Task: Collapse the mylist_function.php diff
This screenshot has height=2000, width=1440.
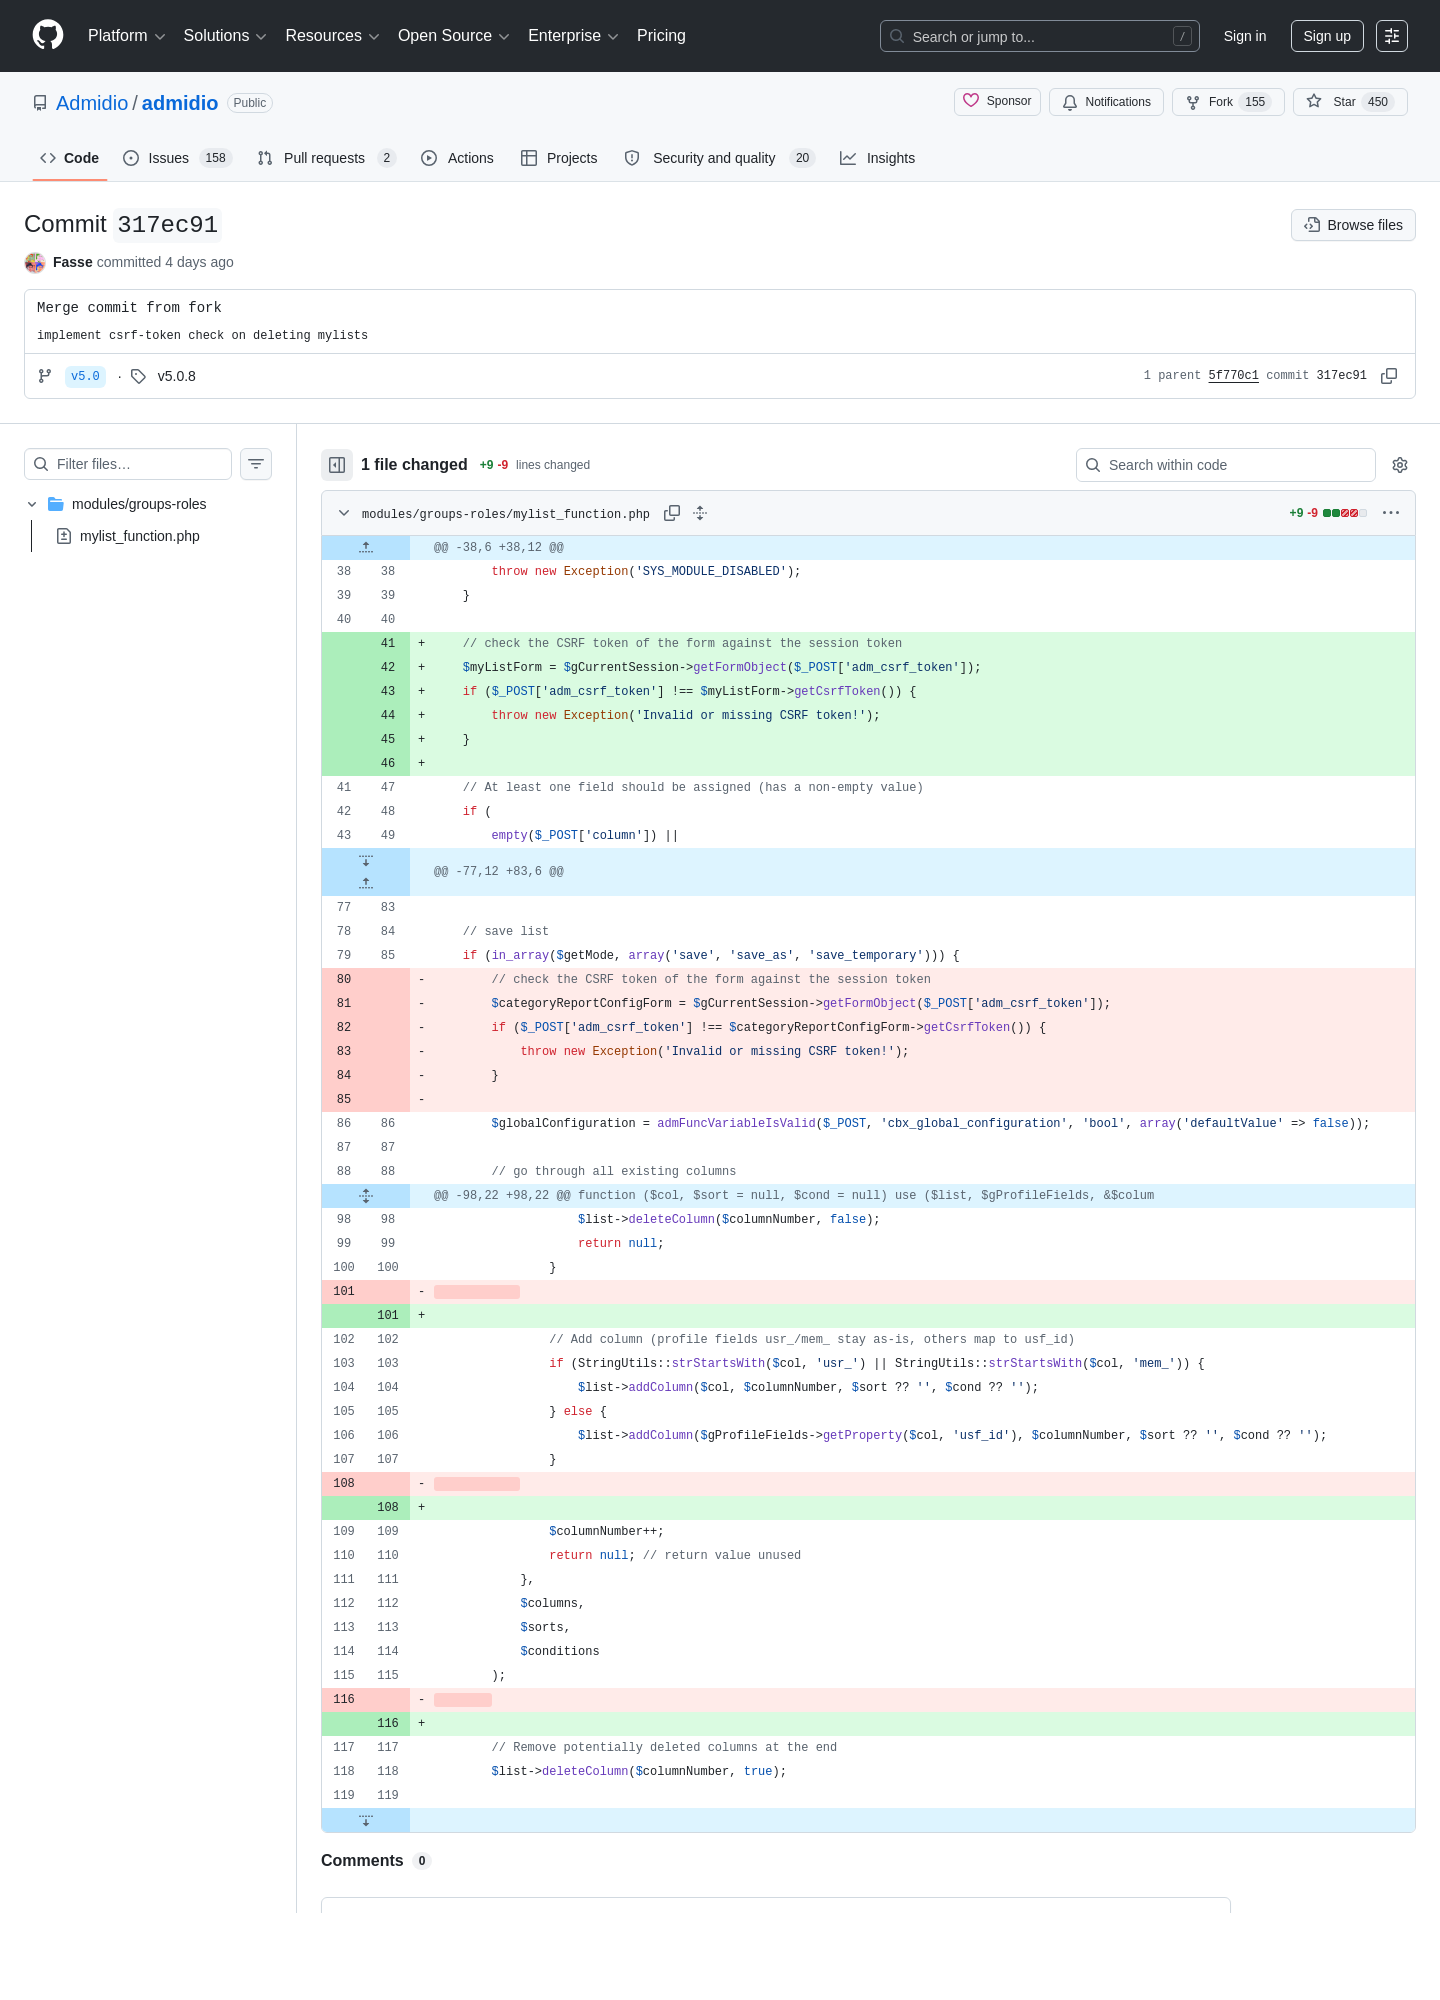Action: point(344,513)
